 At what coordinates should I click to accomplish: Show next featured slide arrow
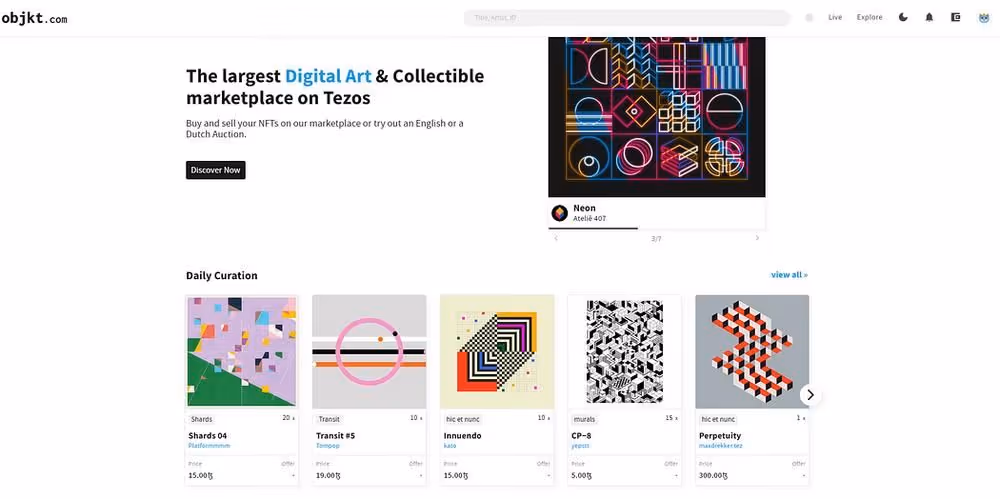757,238
